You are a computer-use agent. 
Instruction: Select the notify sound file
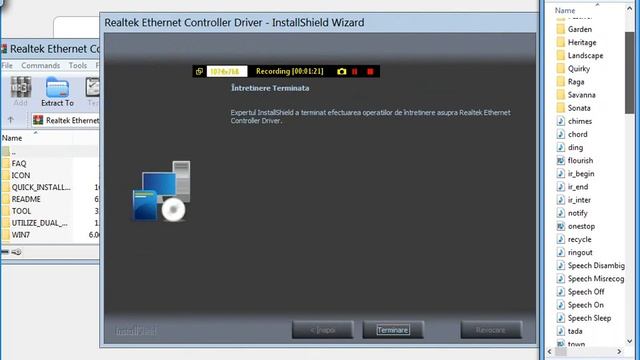[x=578, y=213]
